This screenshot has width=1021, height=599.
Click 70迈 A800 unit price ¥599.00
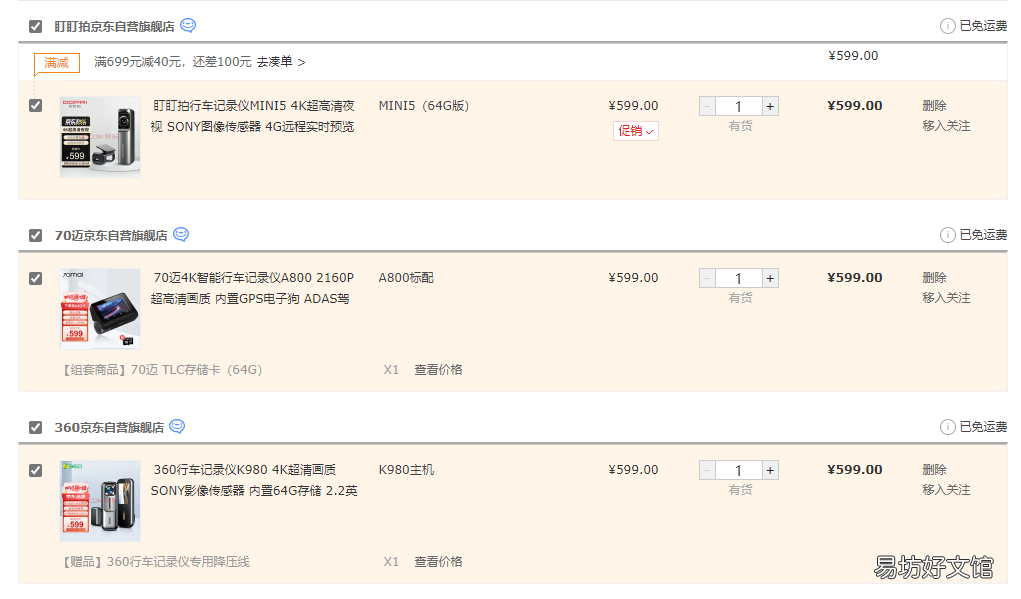pos(634,277)
